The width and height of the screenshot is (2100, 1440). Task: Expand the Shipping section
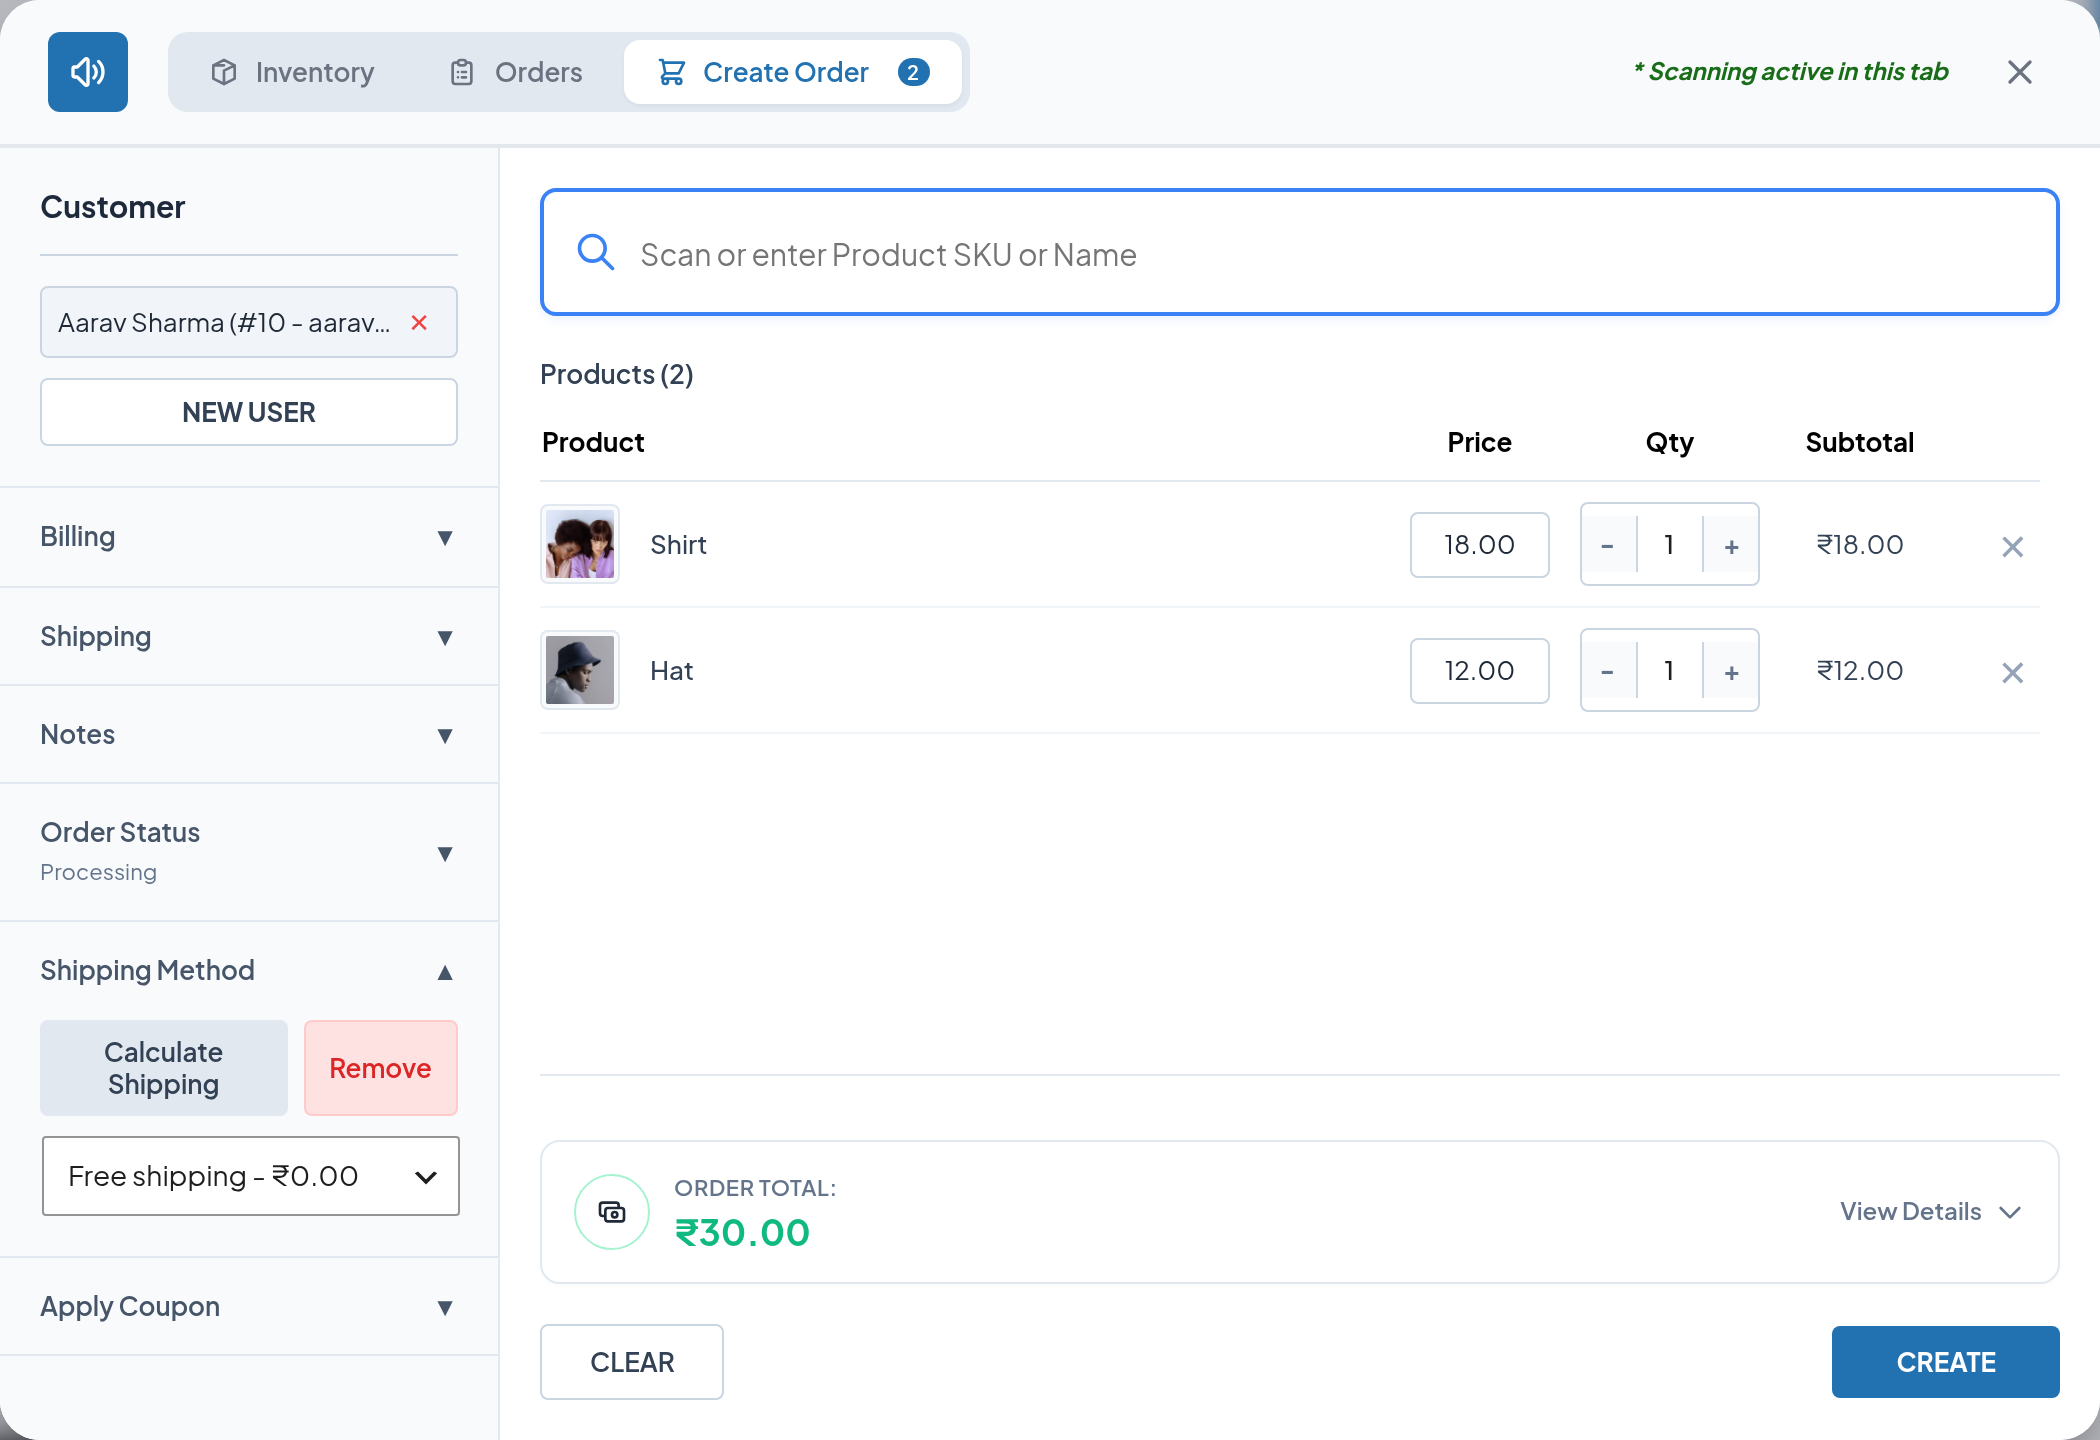(x=249, y=636)
